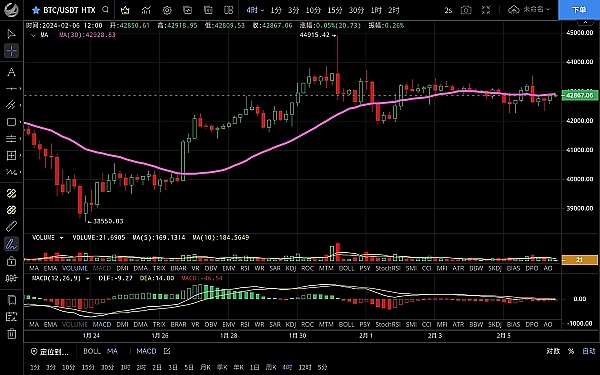Viewport: 600px width, 375px height.
Task: Select the ruler measurement tool
Action: pyautogui.click(x=11, y=226)
